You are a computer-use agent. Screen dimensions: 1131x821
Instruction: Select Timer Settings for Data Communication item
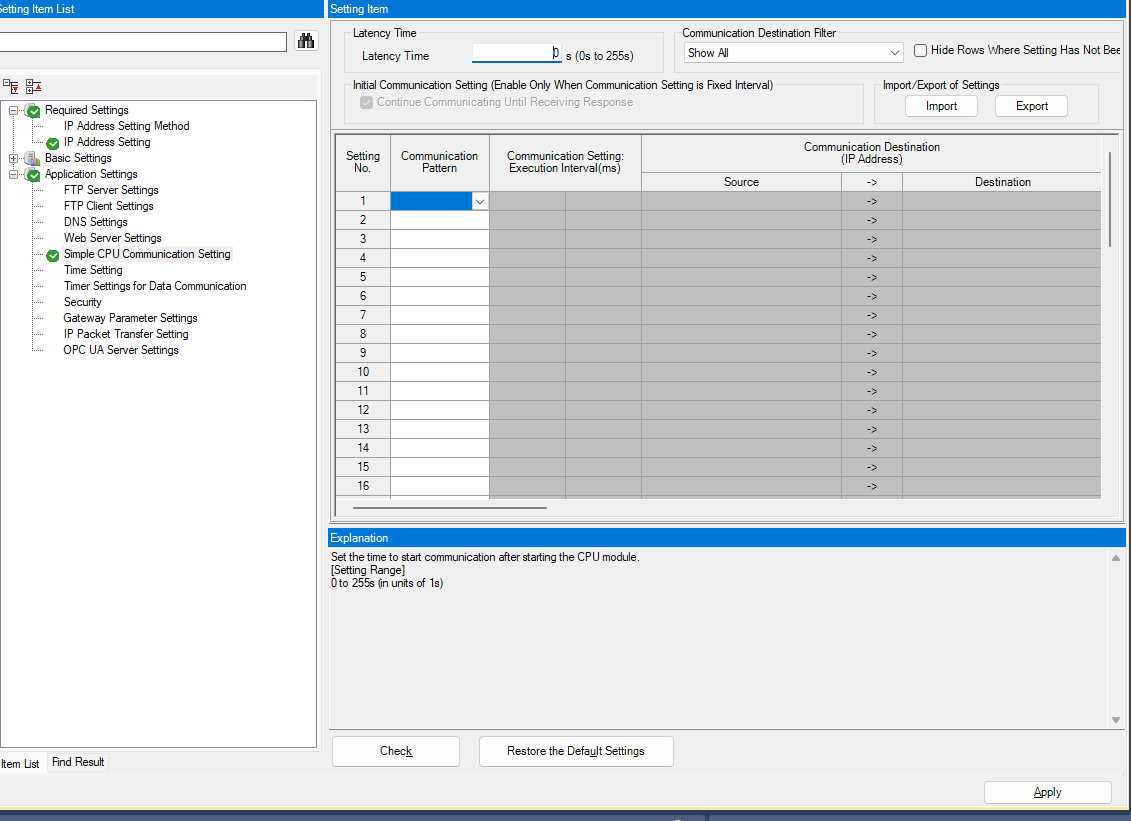155,286
